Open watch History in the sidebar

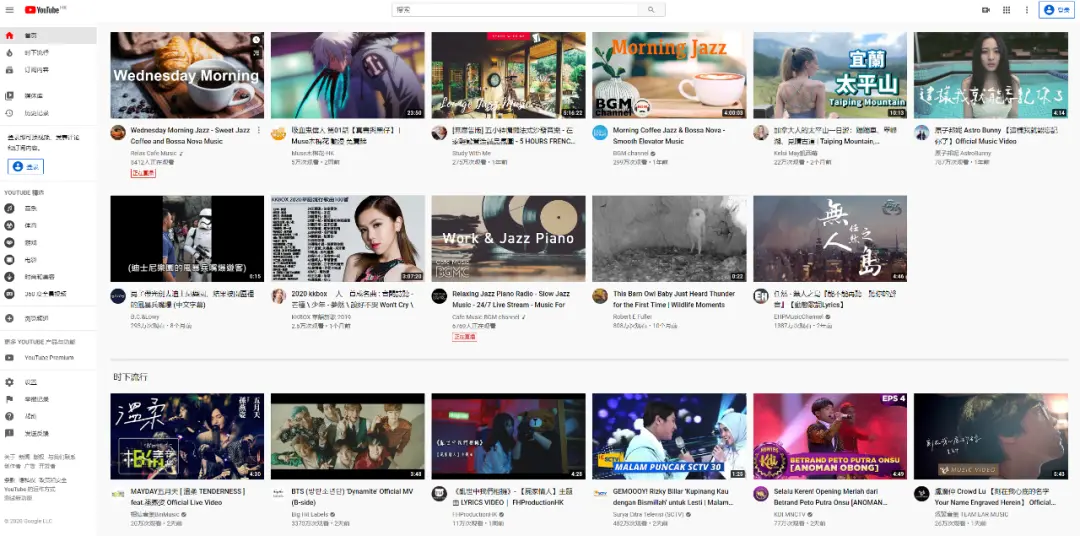coord(35,113)
